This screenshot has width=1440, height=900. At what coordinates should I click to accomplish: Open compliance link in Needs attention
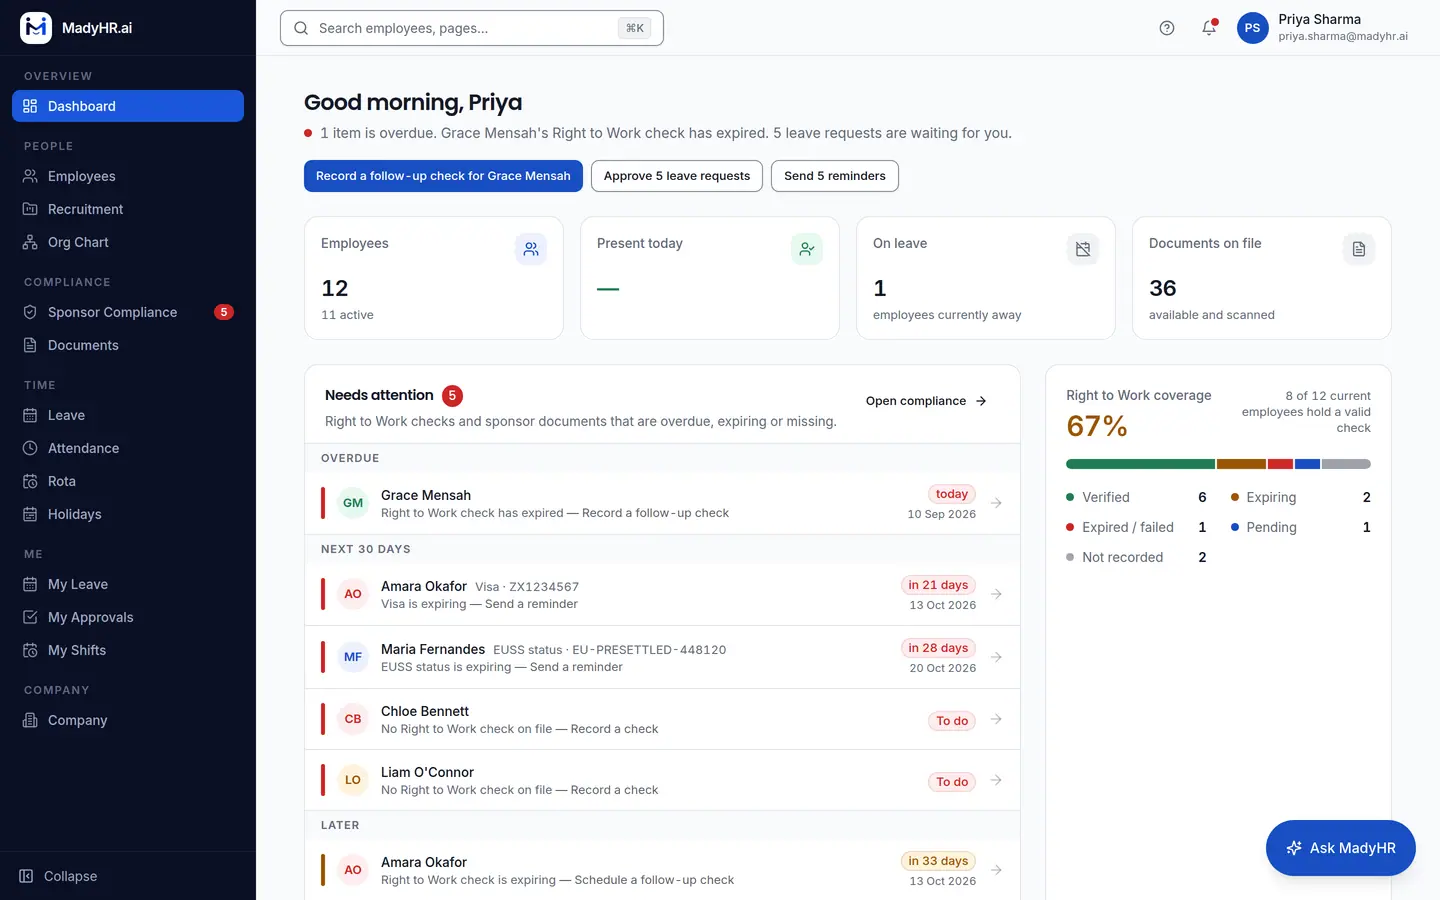click(927, 401)
